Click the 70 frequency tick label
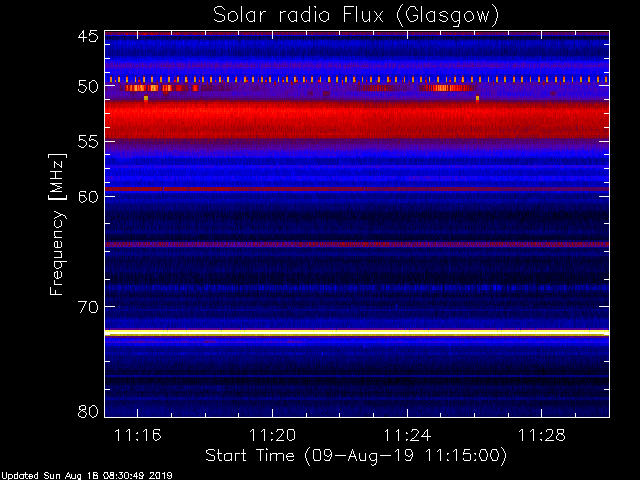Viewport: 640px width, 480px height. tap(88, 307)
